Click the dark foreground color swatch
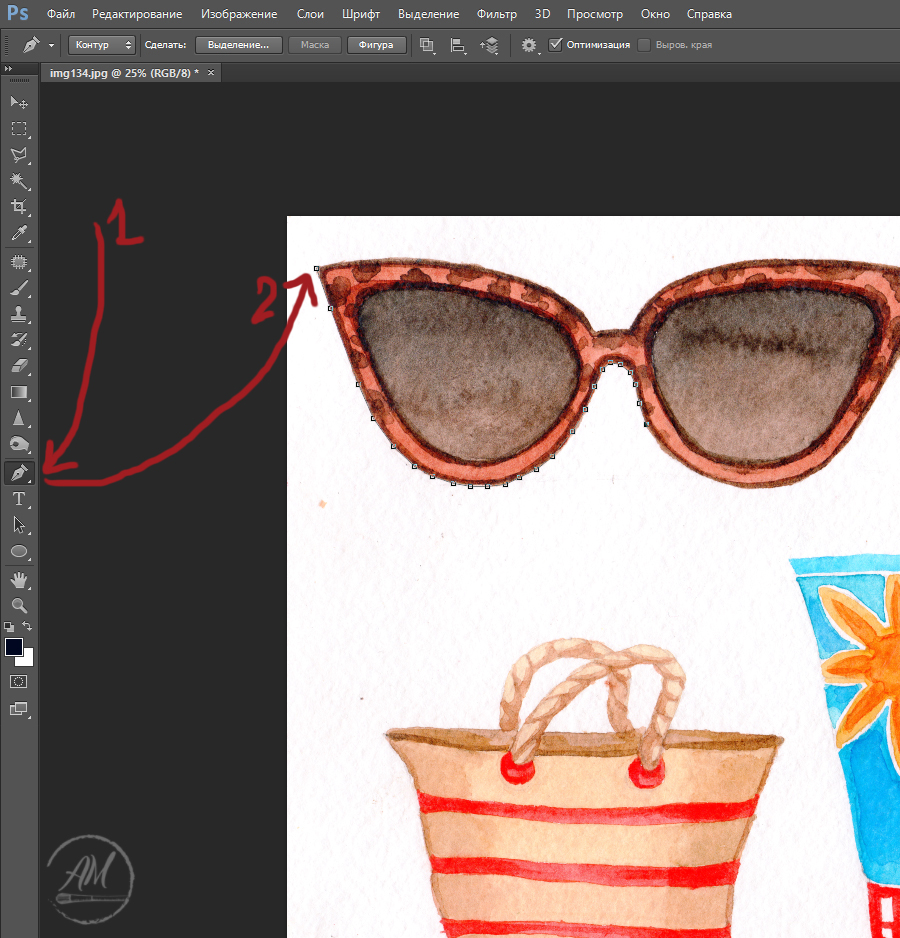The height and width of the screenshot is (938, 900). point(14,647)
